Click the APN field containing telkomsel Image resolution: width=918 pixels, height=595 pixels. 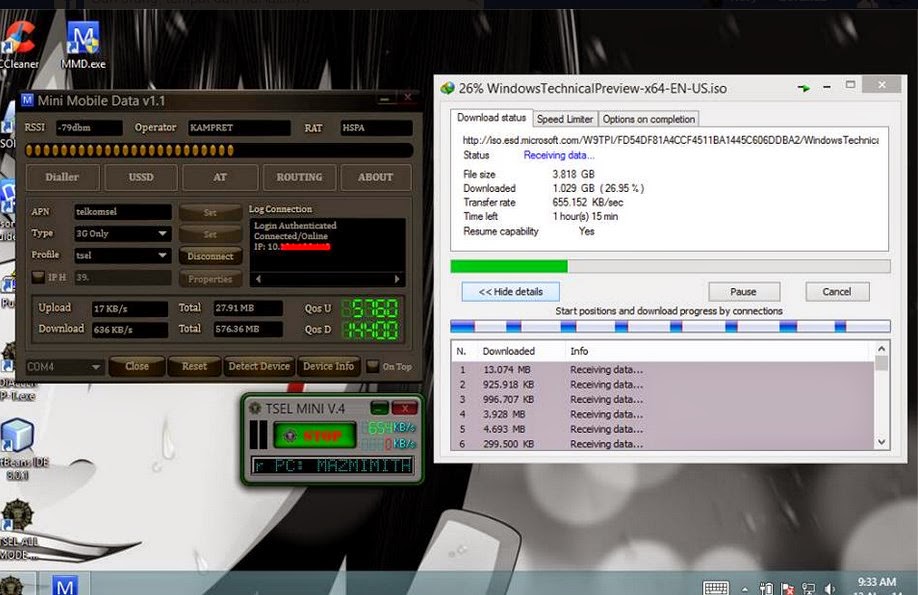122,211
